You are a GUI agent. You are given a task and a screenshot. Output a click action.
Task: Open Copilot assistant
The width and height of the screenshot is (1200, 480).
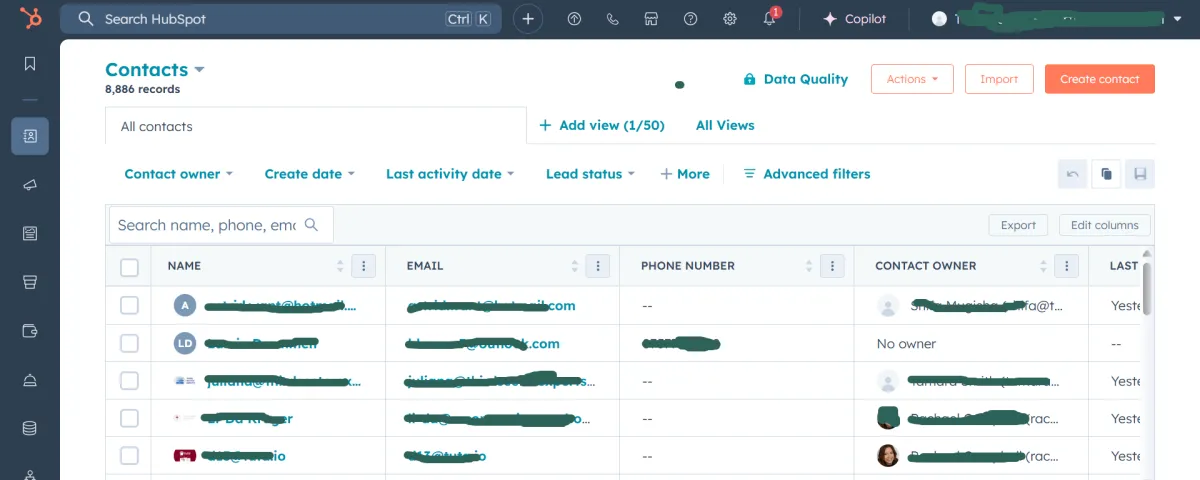click(854, 19)
